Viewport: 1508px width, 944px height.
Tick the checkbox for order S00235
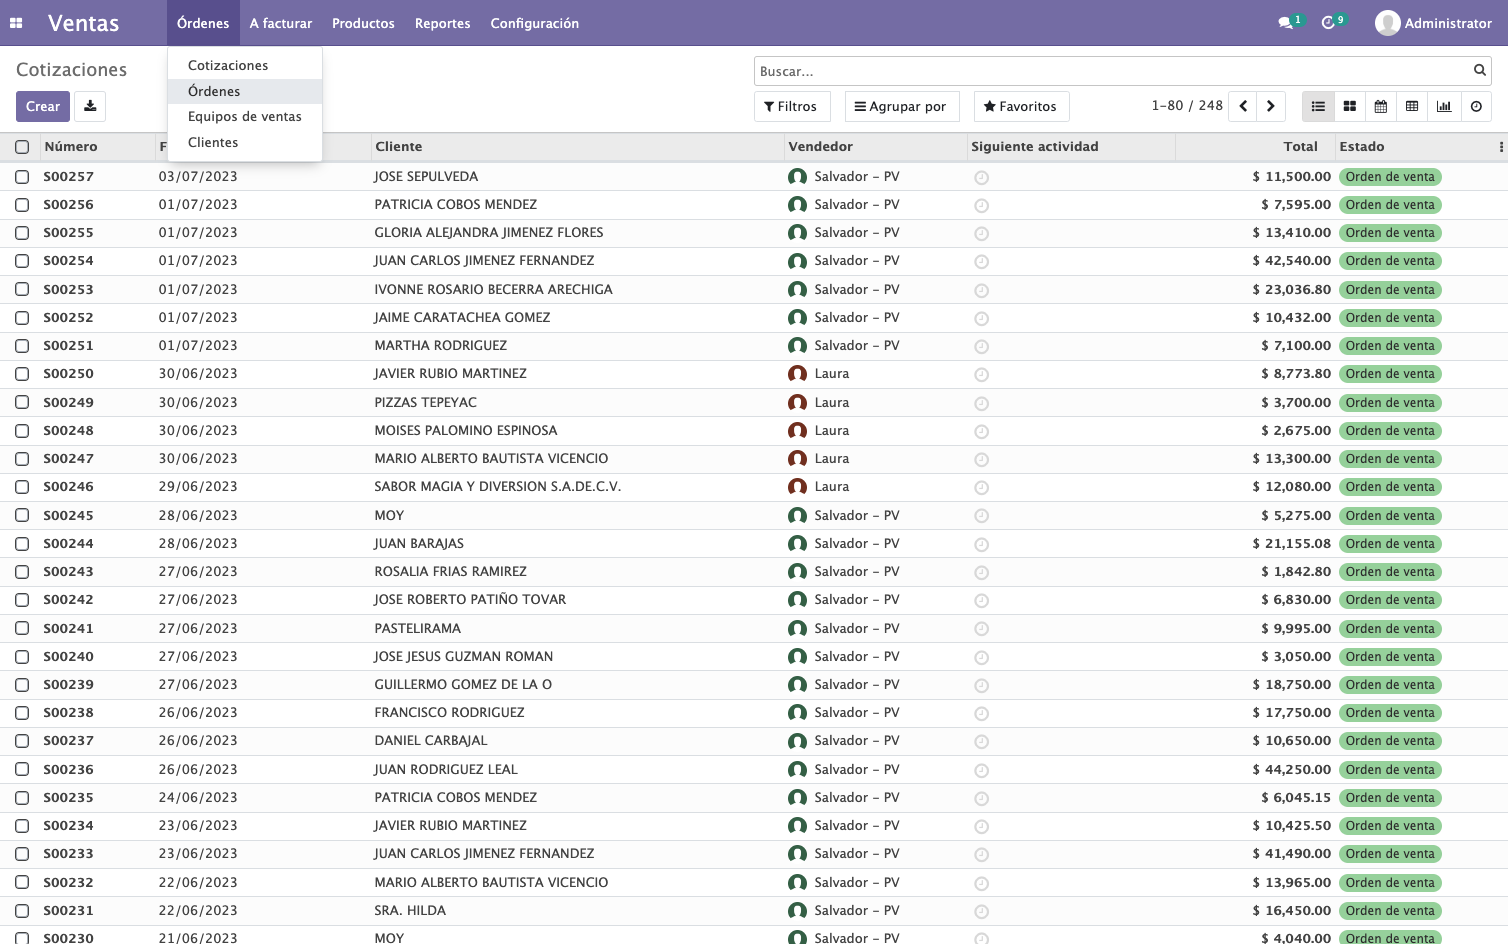22,798
